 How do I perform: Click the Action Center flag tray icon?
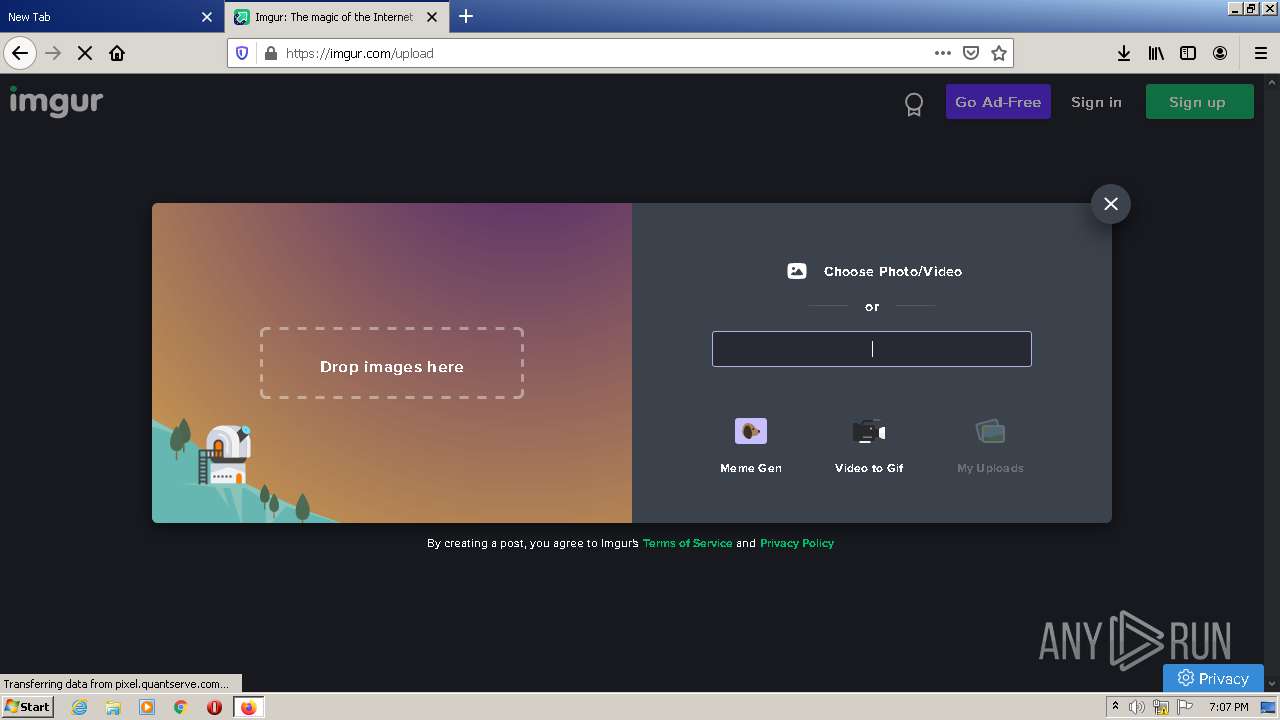[1185, 707]
